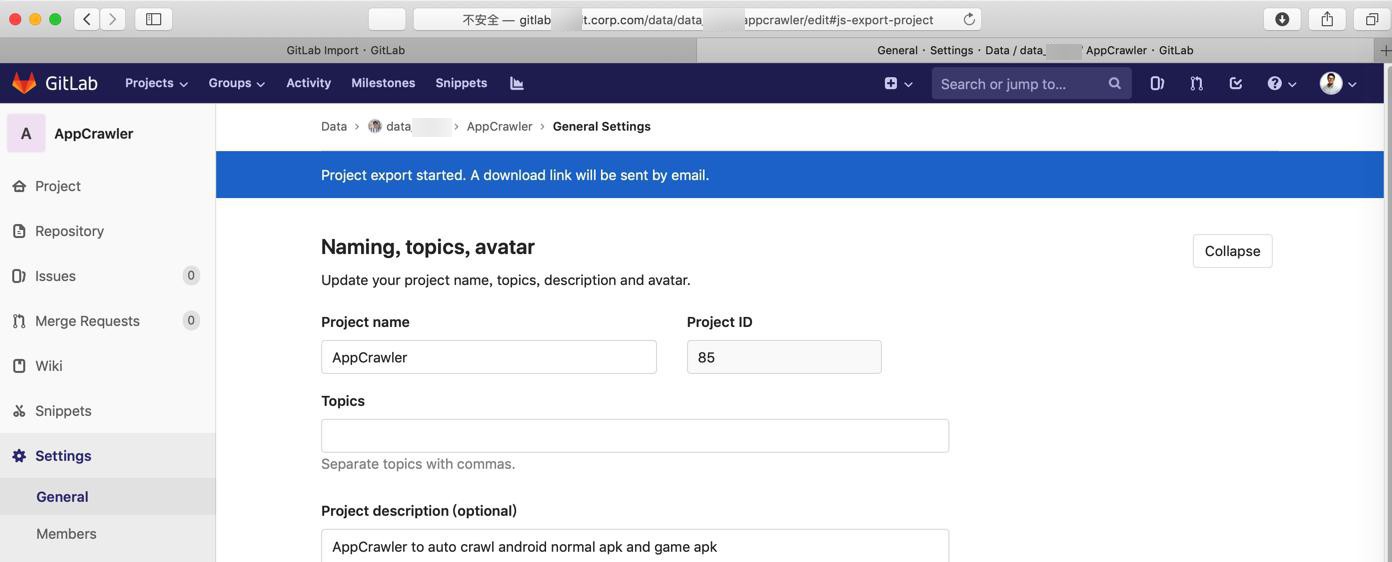Open the To-Do list icon
Viewport: 1392px width, 562px height.
1235,84
